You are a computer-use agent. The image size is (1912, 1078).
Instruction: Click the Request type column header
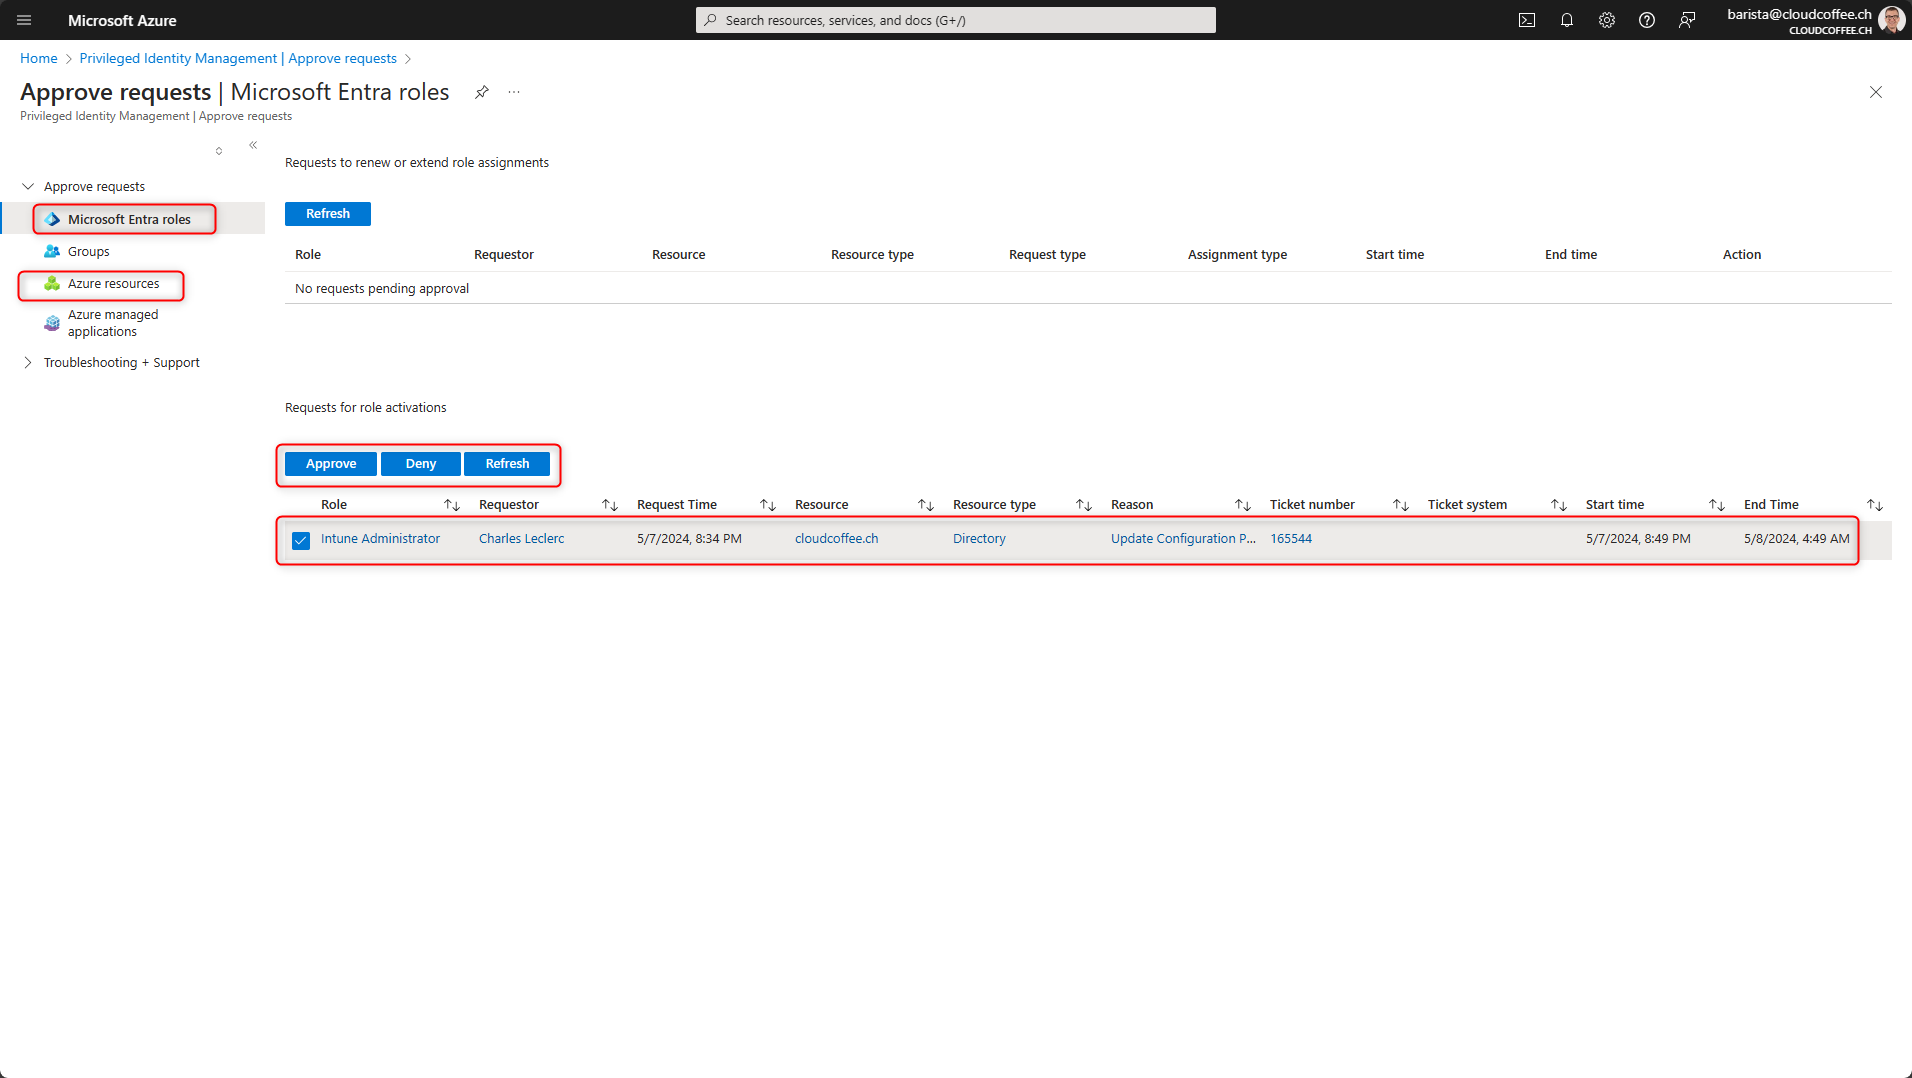(1047, 254)
